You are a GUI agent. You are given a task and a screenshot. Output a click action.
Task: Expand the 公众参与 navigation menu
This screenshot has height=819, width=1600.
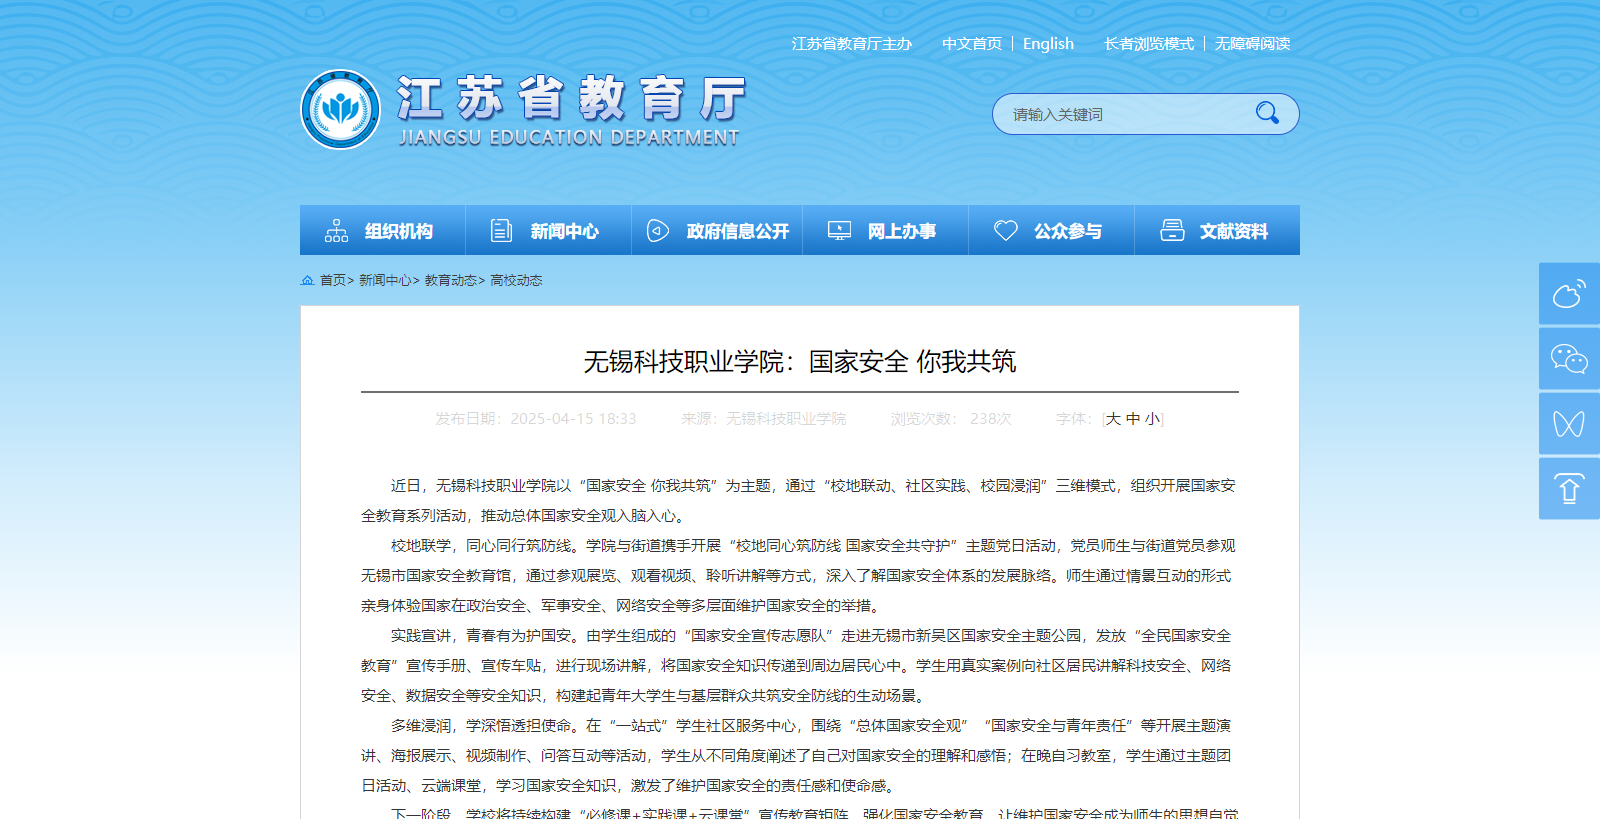pyautogui.click(x=1050, y=231)
